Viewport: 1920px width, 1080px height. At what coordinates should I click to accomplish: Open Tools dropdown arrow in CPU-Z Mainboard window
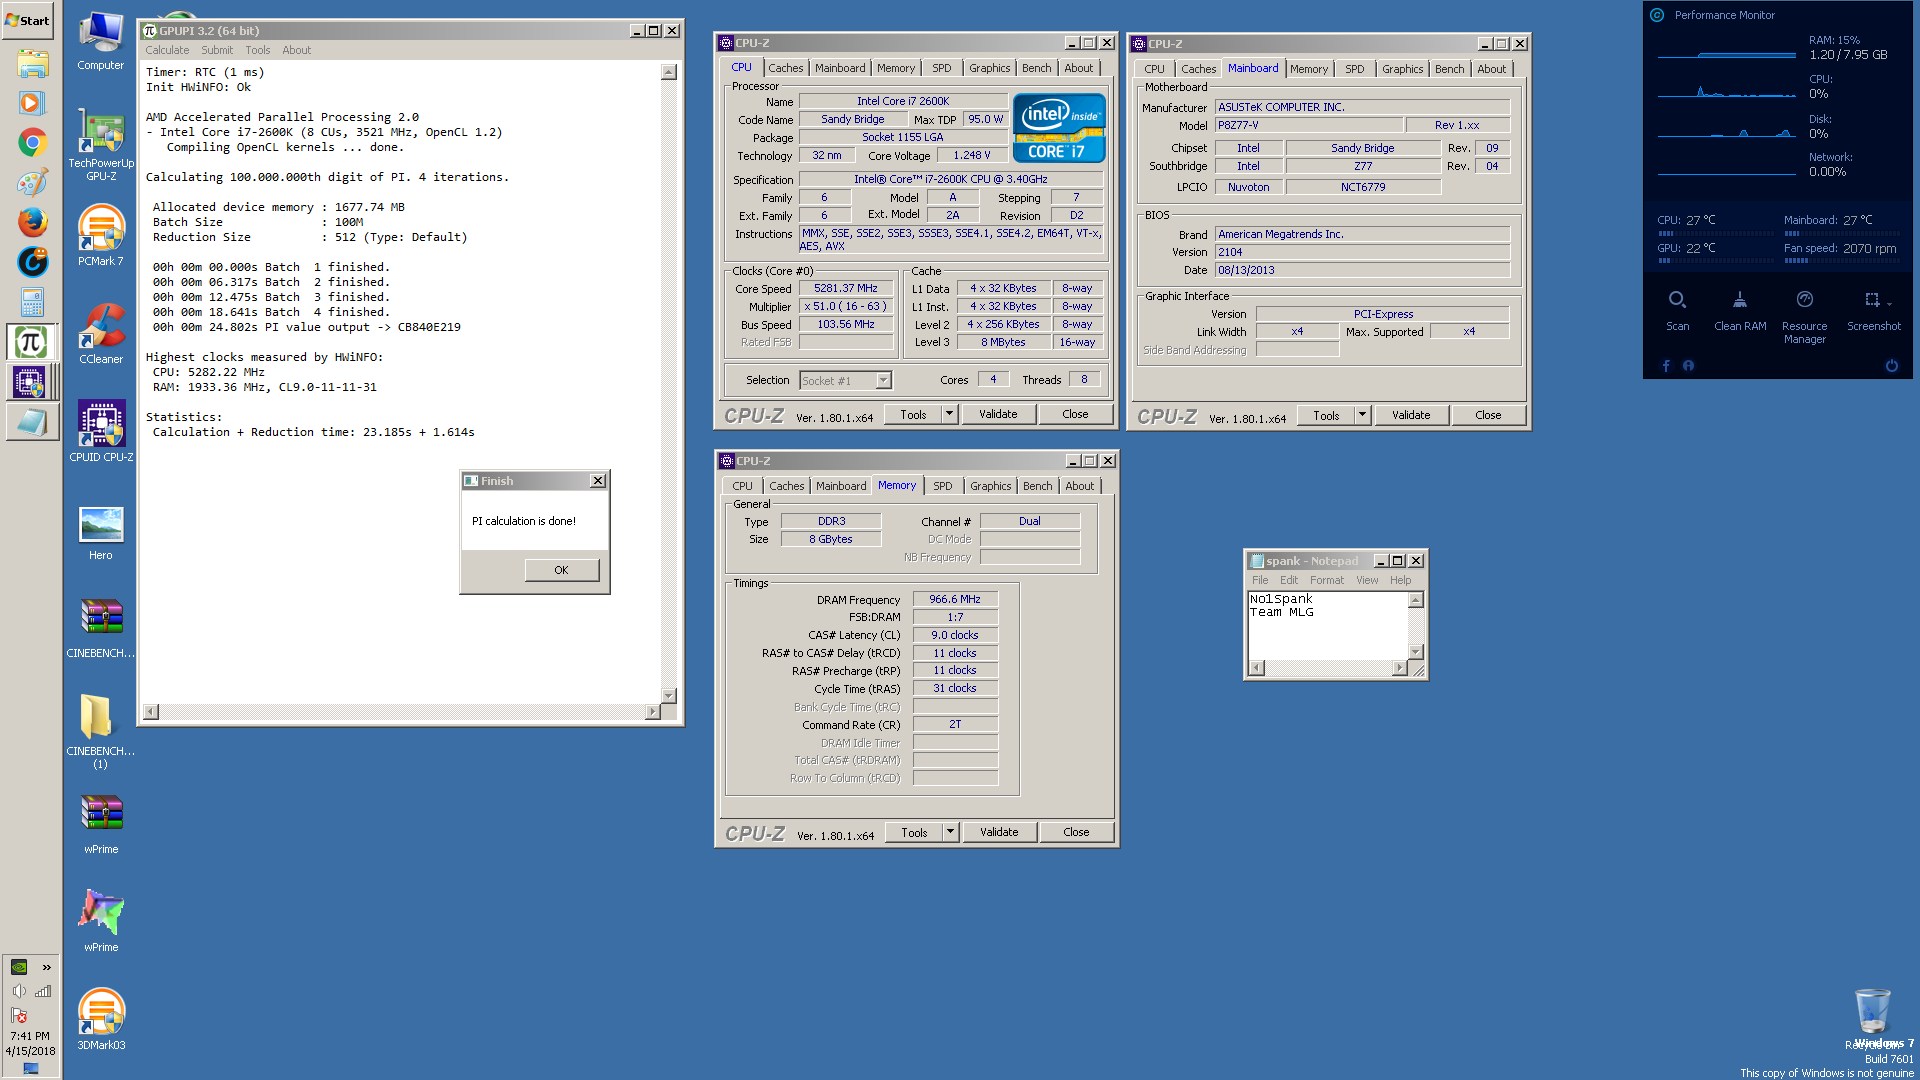1362,415
